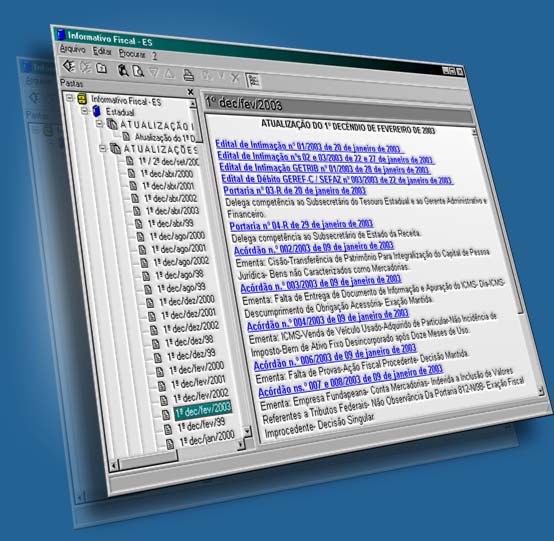The height and width of the screenshot is (541, 554).
Task: Click the grayed X icon in toolbar
Action: pos(235,78)
